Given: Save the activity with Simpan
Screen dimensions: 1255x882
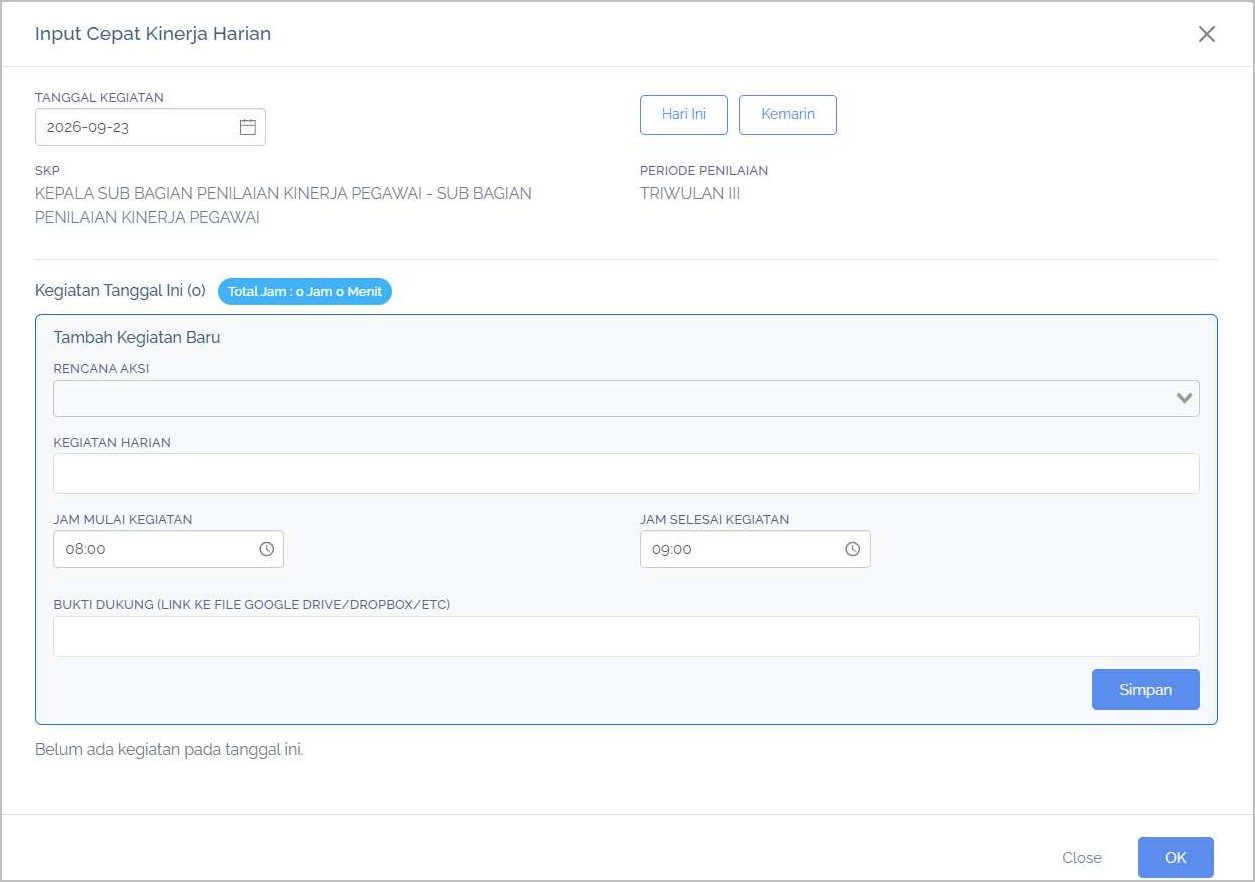Looking at the screenshot, I should click(1146, 690).
